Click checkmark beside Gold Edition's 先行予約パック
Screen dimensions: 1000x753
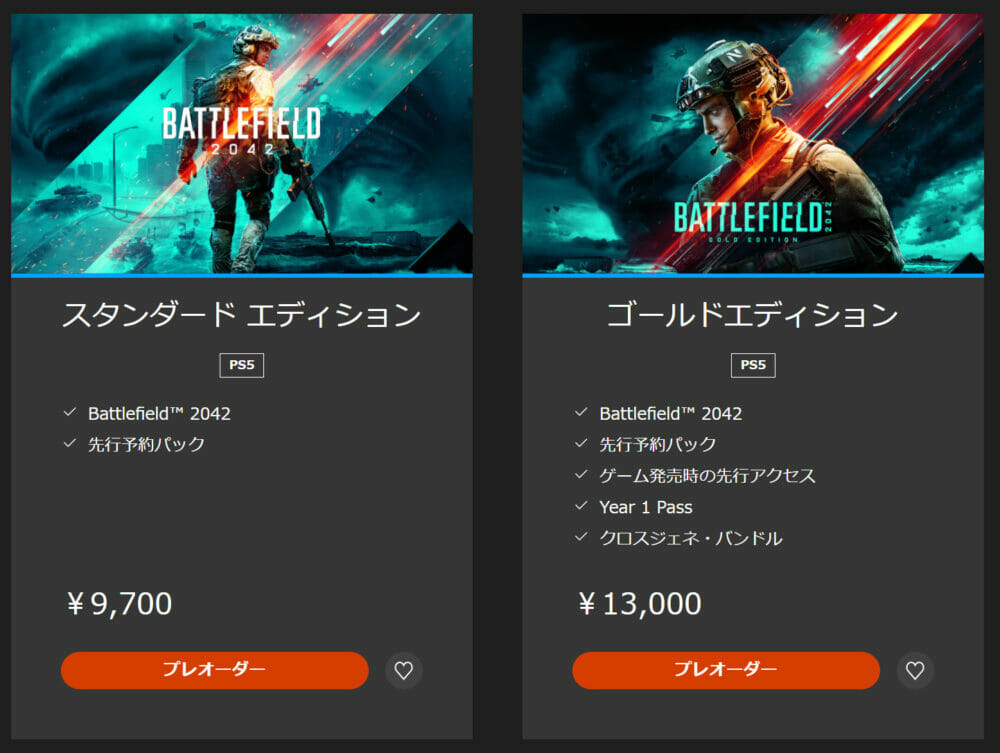click(581, 443)
